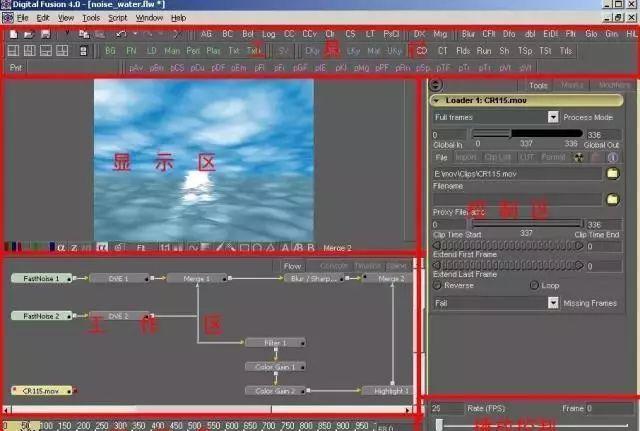Image resolution: width=640 pixels, height=431 pixels.
Task: Click the BG background tool button
Action: 110,50
